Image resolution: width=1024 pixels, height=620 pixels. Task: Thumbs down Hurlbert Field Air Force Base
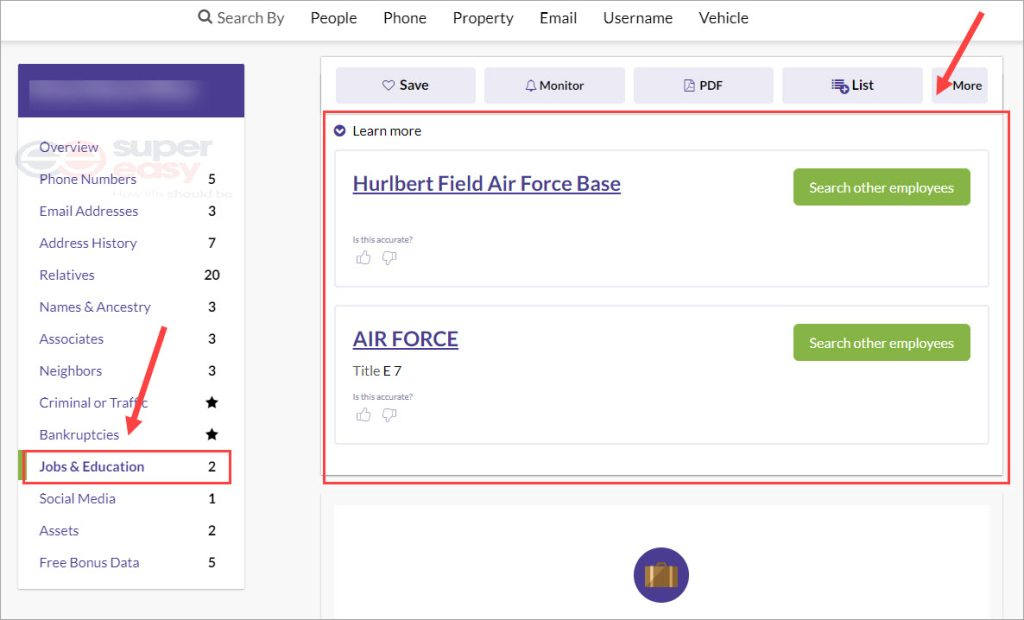pyautogui.click(x=389, y=258)
